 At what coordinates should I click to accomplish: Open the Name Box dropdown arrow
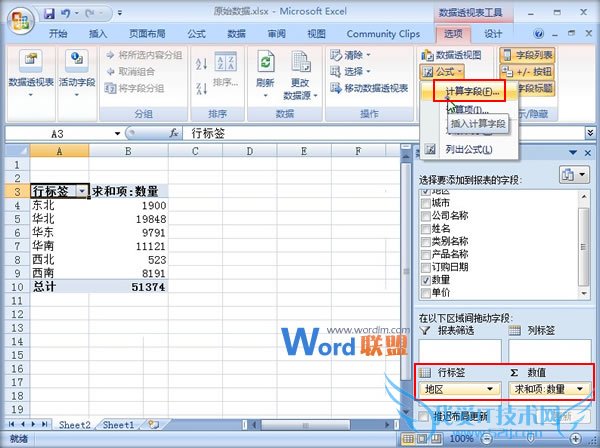(117, 134)
